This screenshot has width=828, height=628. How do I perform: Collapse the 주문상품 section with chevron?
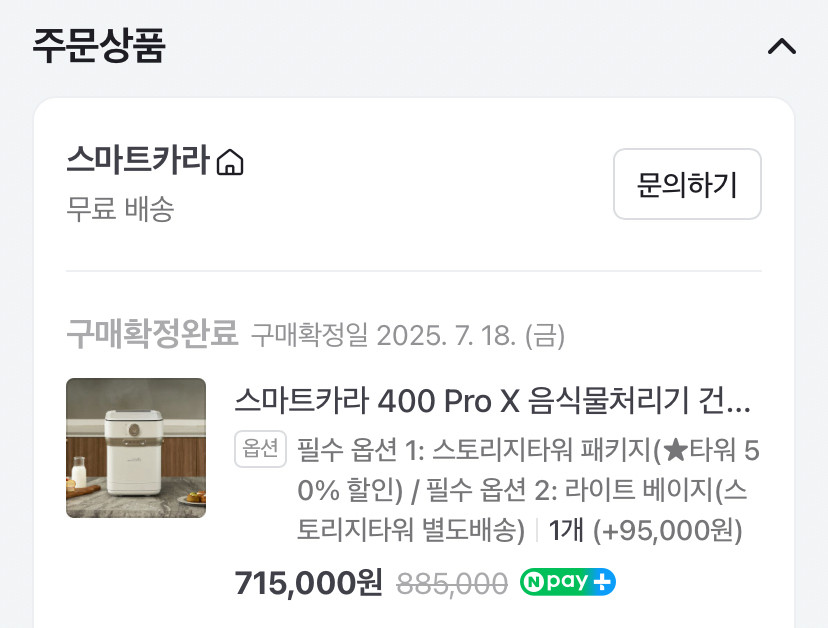[782, 46]
